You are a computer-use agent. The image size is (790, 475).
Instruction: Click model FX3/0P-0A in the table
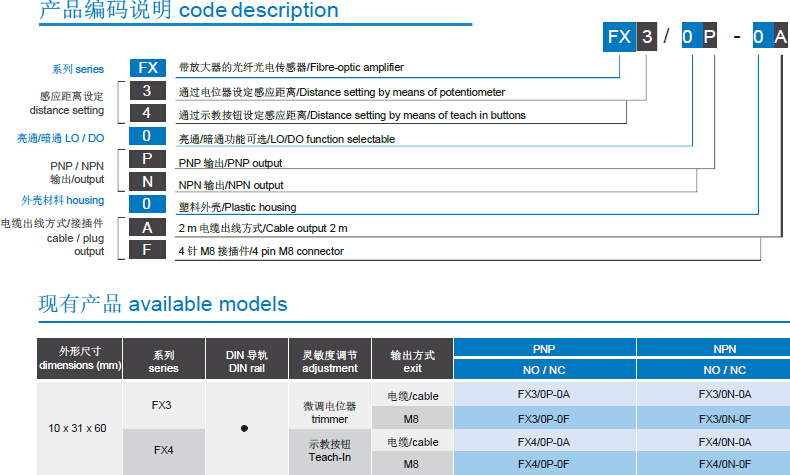point(543,394)
